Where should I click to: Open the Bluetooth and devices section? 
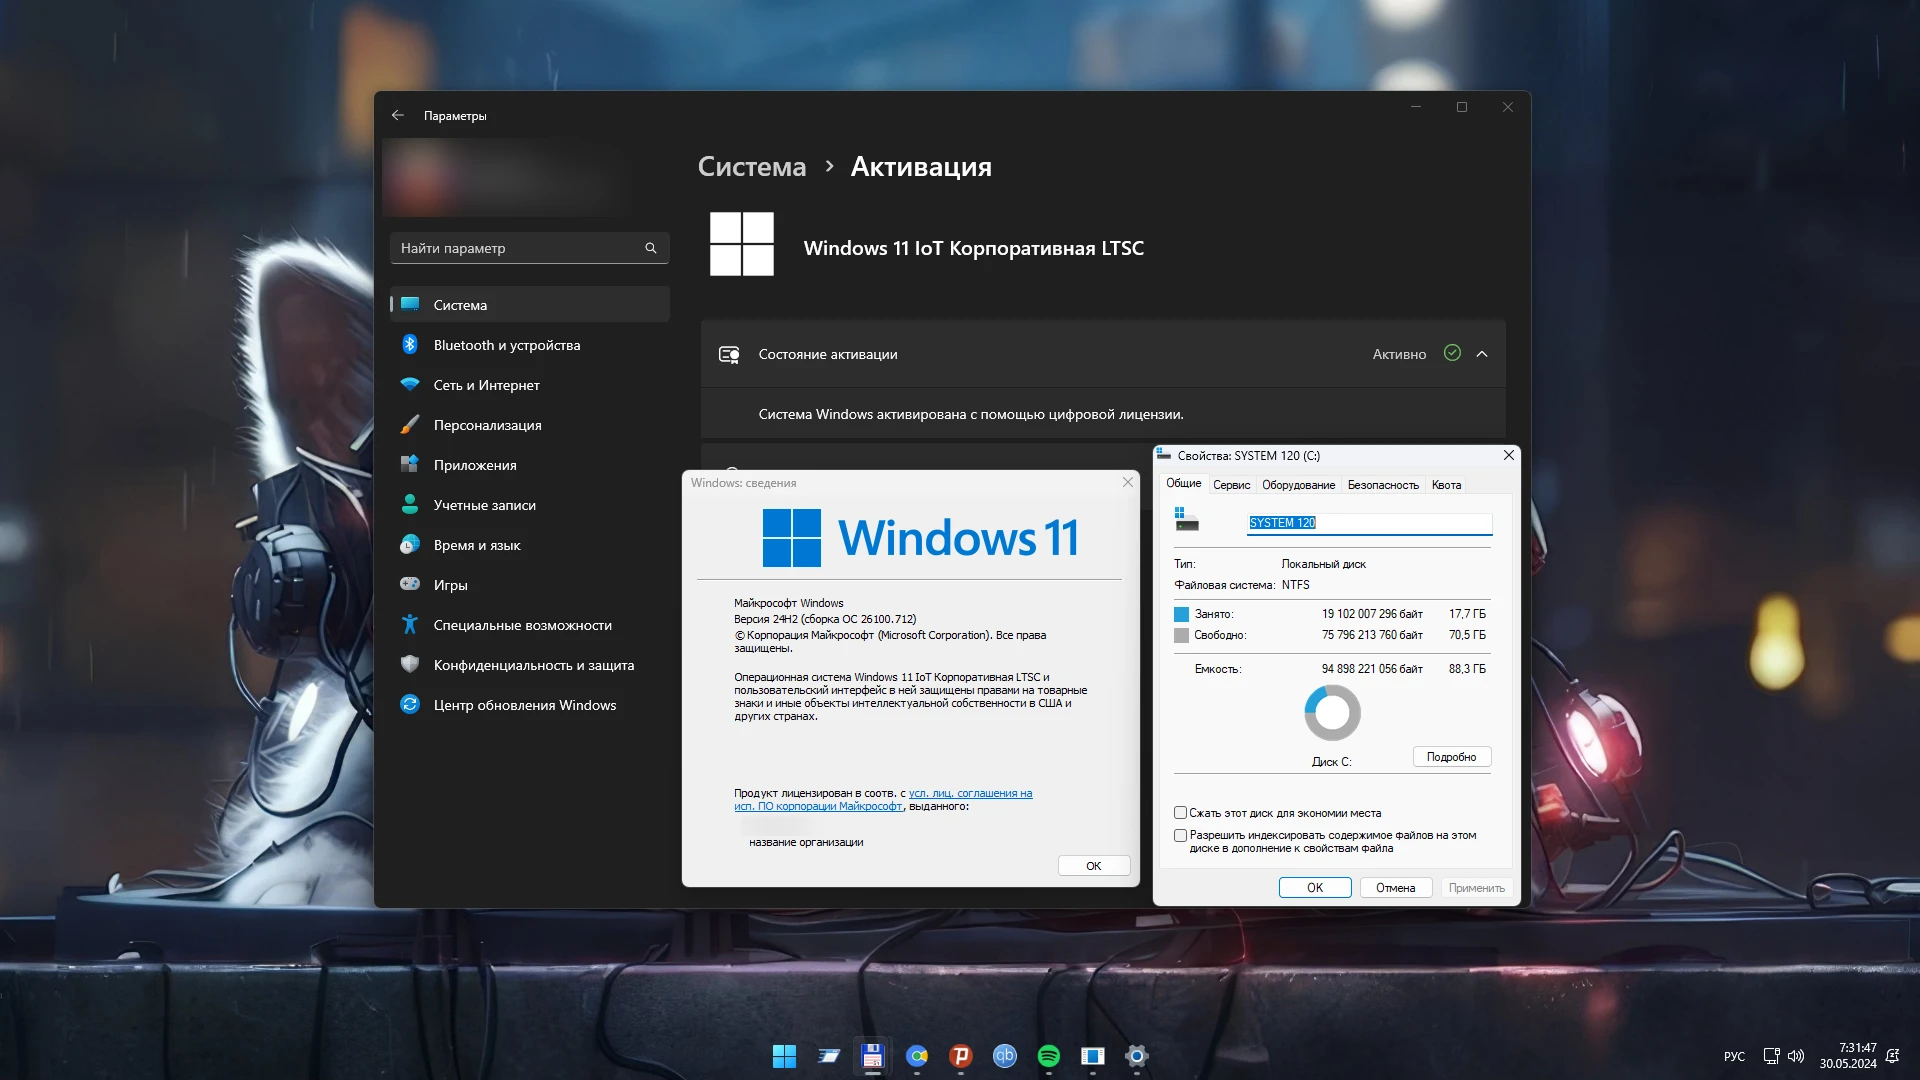pyautogui.click(x=506, y=345)
